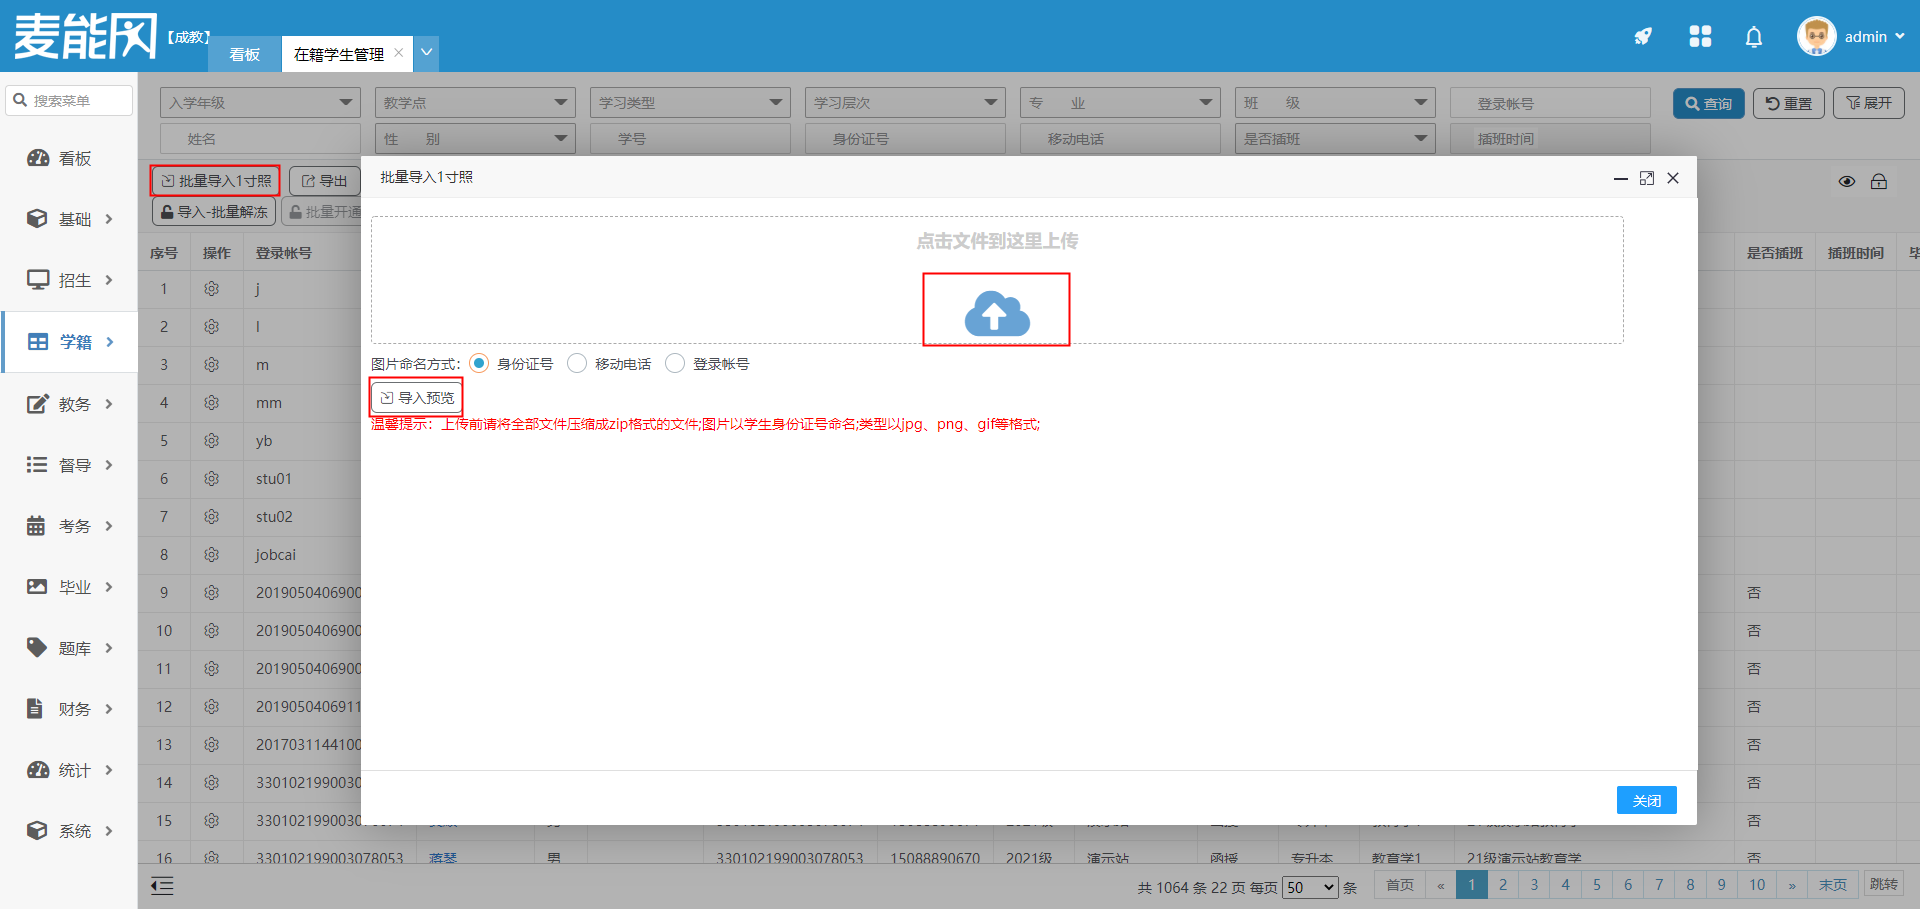Open 学籍 menu in sidebar
The image size is (1920, 909).
pos(70,342)
